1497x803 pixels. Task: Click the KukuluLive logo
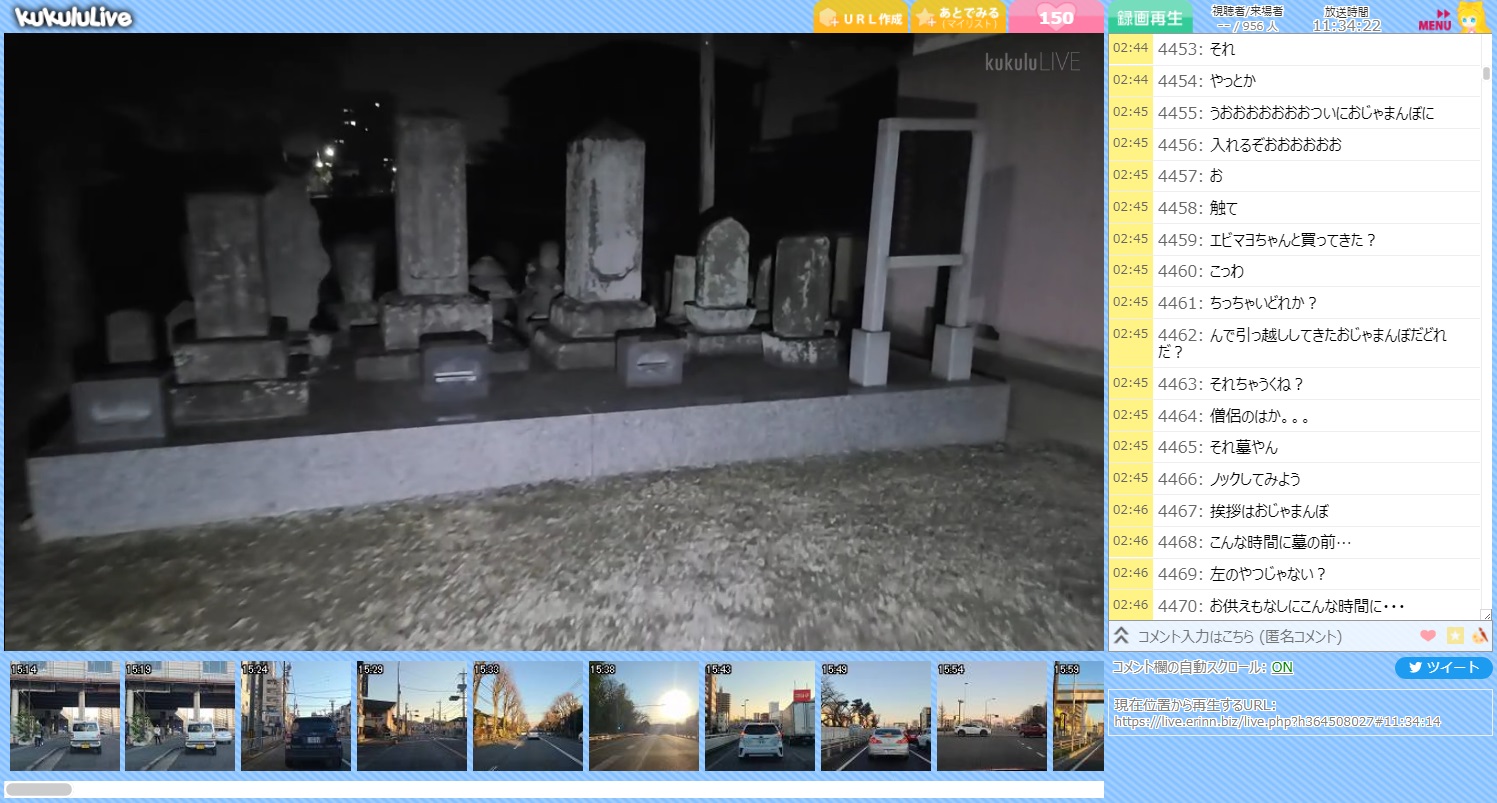73,17
